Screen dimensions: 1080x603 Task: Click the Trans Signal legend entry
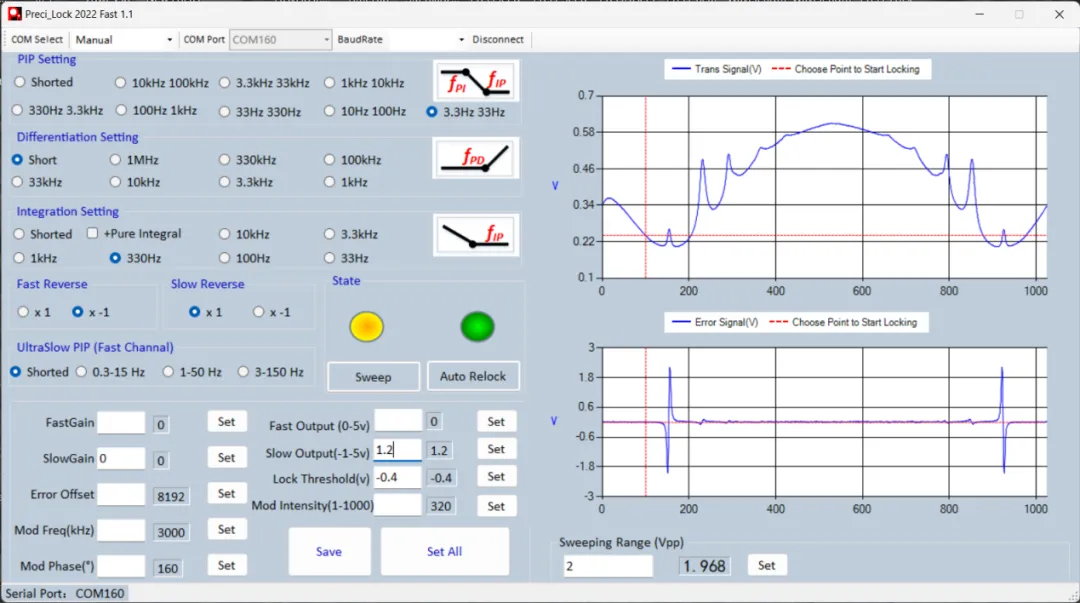pos(717,69)
